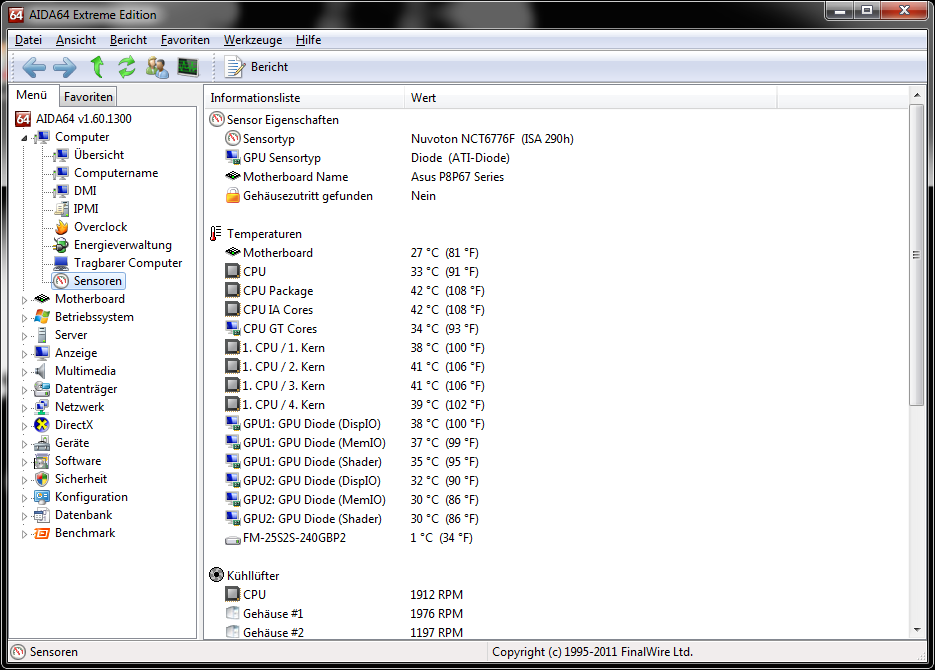This screenshot has width=935, height=670.
Task: Open the Hilfe menu
Action: (x=308, y=40)
